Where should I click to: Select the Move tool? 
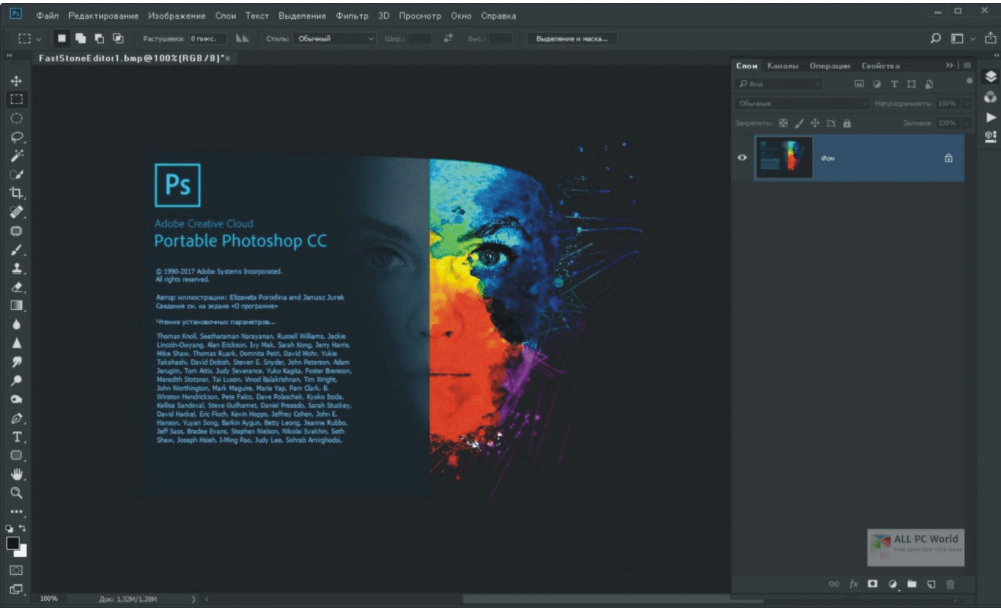[x=17, y=81]
